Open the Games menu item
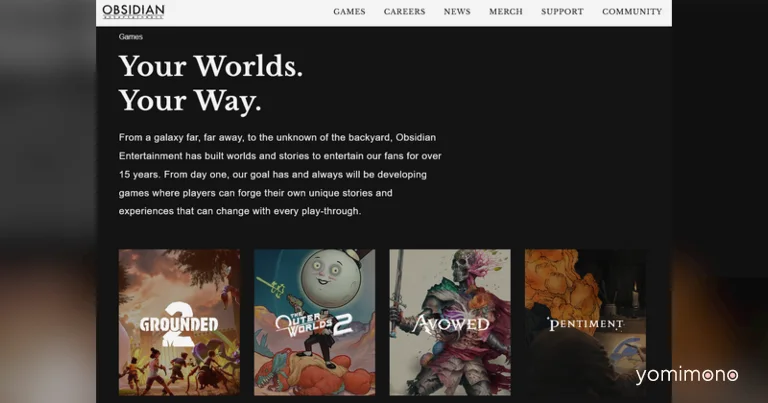 [349, 11]
